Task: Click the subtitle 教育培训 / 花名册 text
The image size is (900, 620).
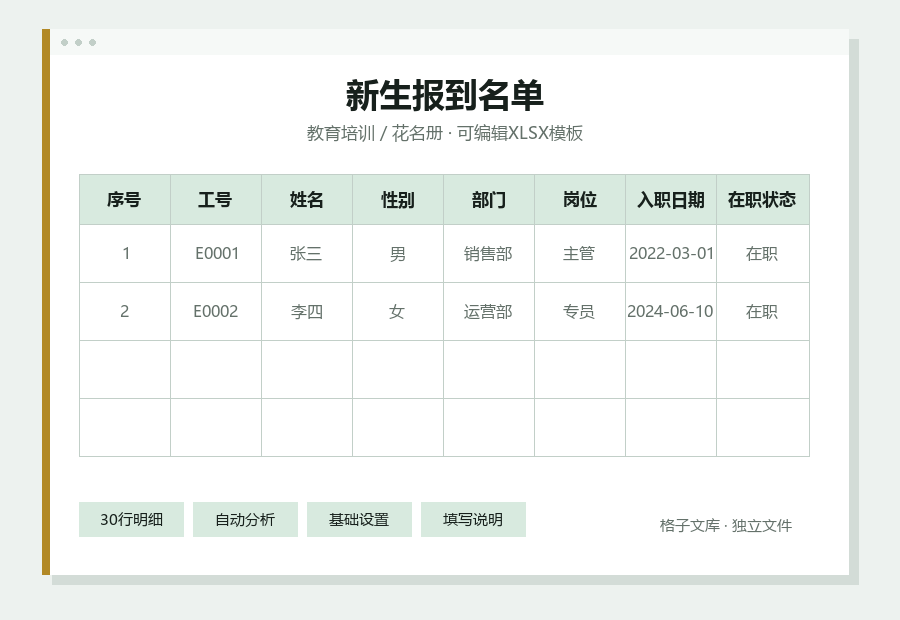Action: (375, 133)
